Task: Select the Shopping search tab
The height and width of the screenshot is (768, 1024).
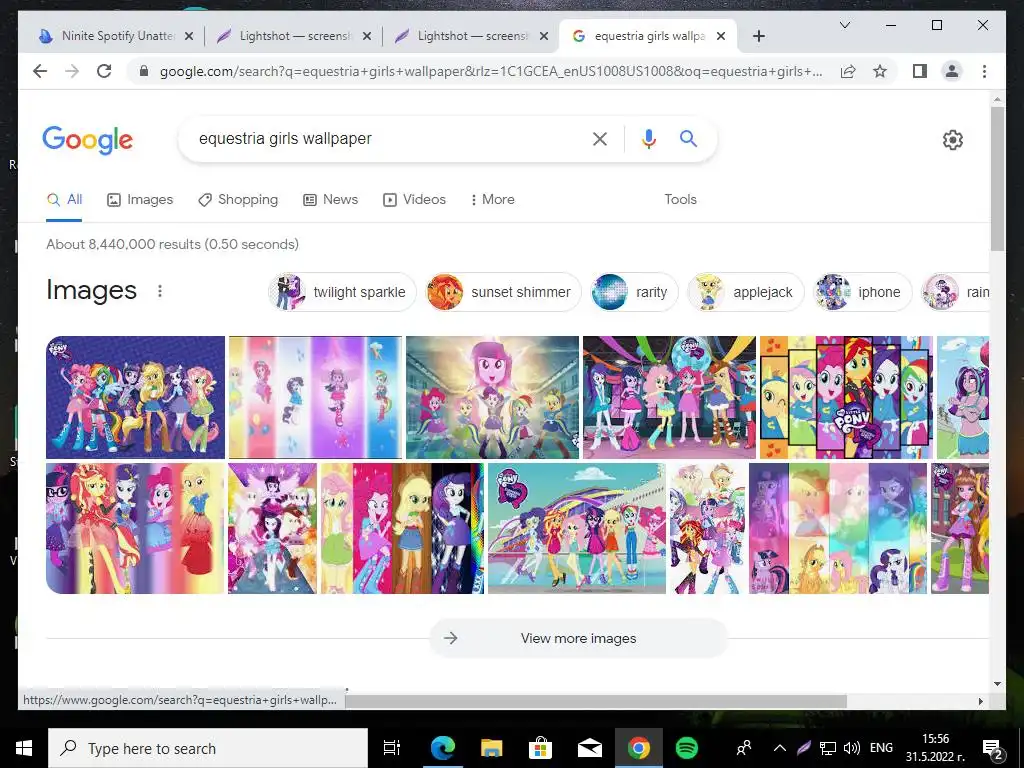Action: tap(238, 200)
